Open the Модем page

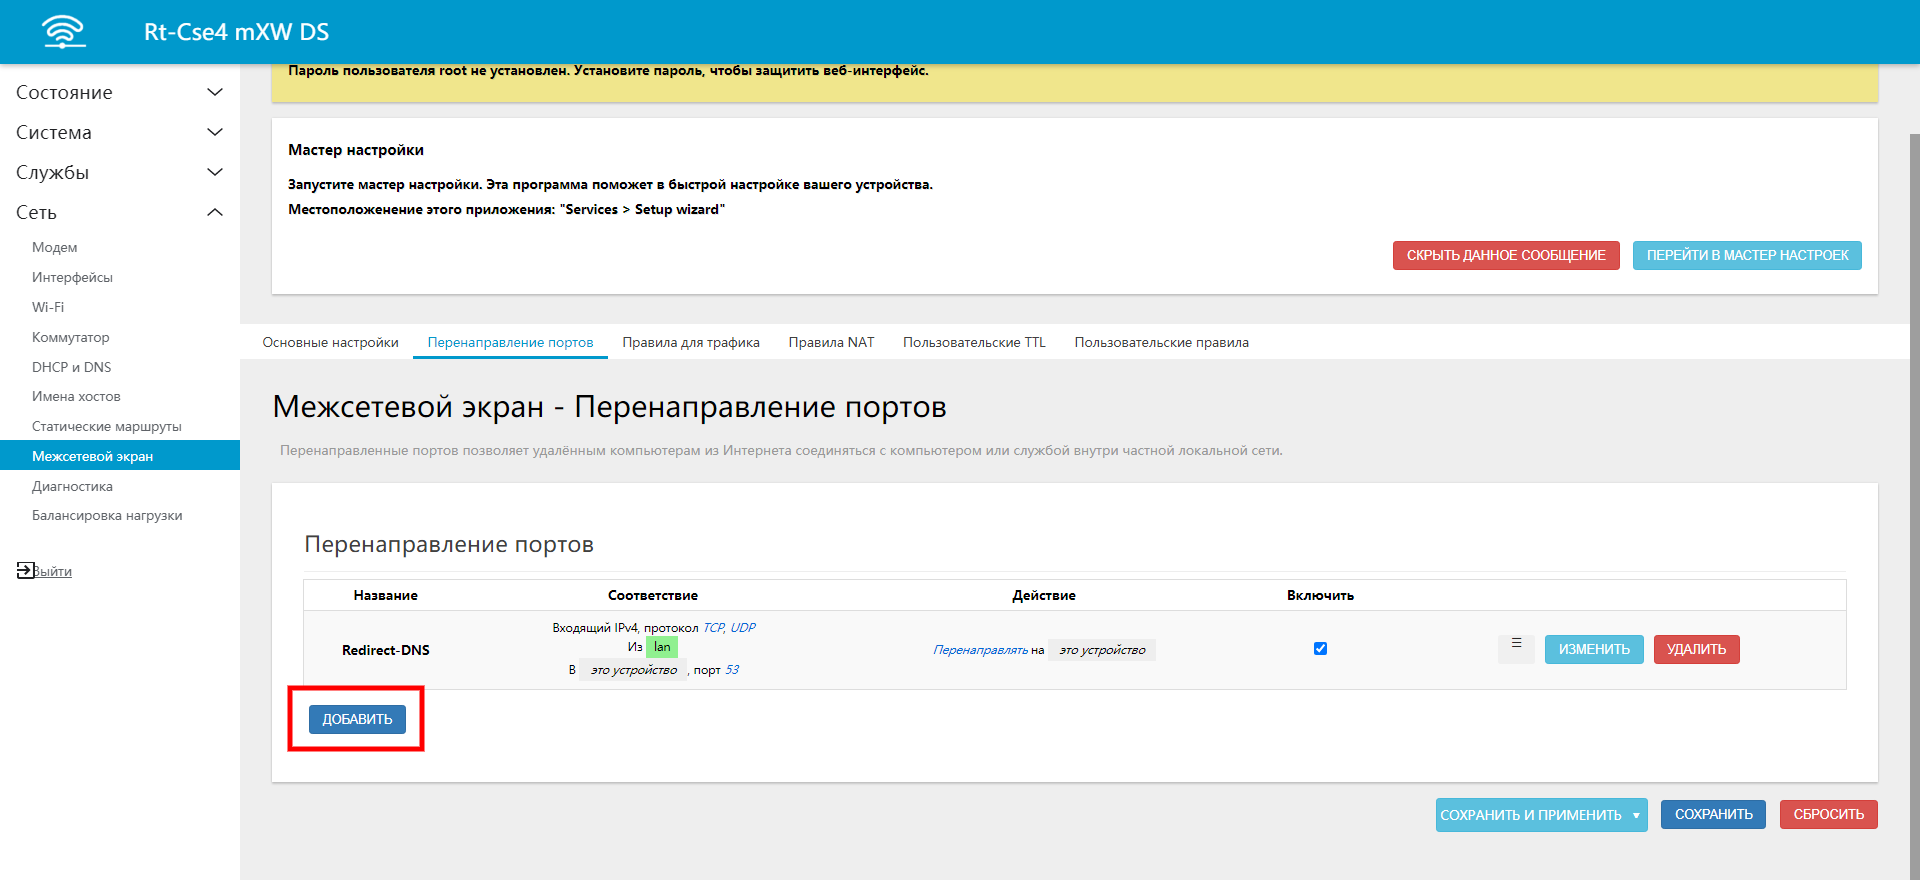point(54,247)
